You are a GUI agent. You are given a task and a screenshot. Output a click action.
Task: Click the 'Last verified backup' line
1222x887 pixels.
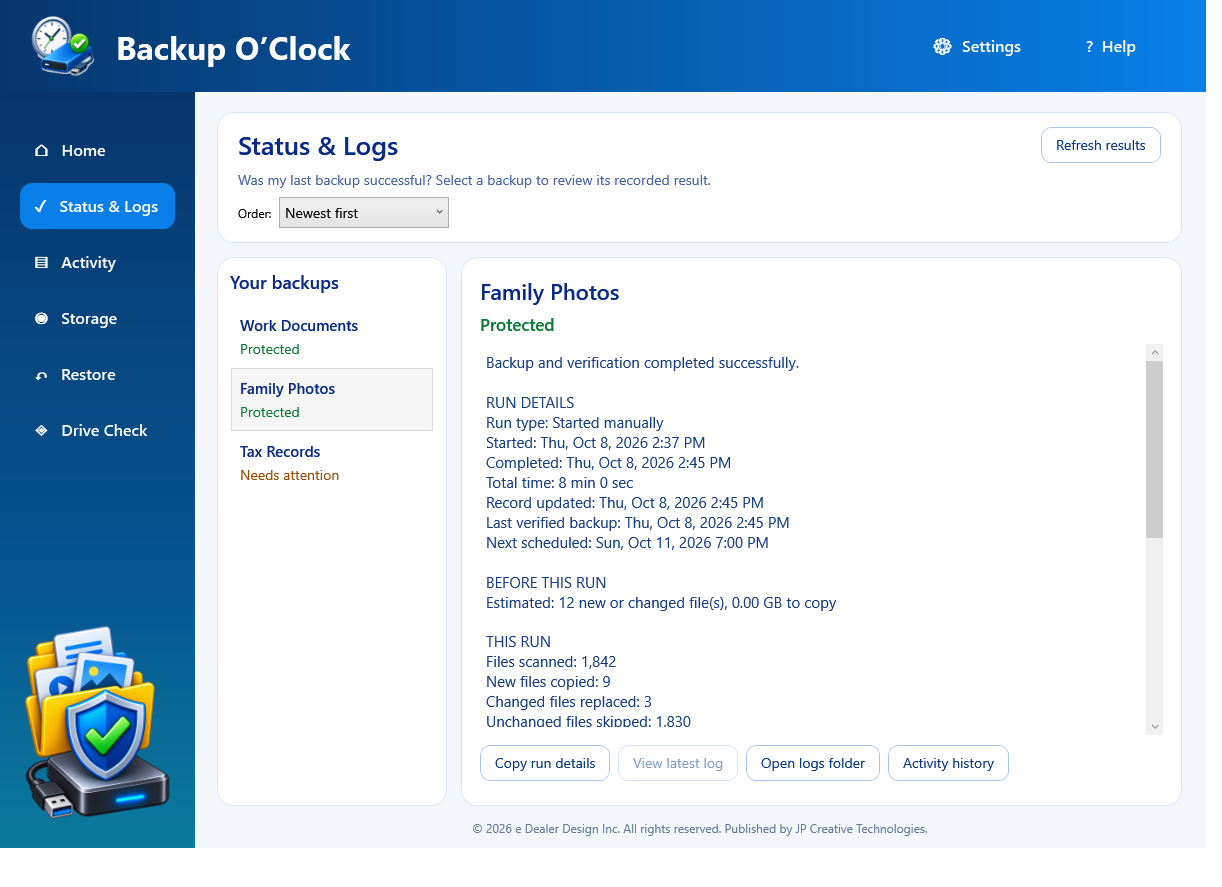click(x=638, y=523)
